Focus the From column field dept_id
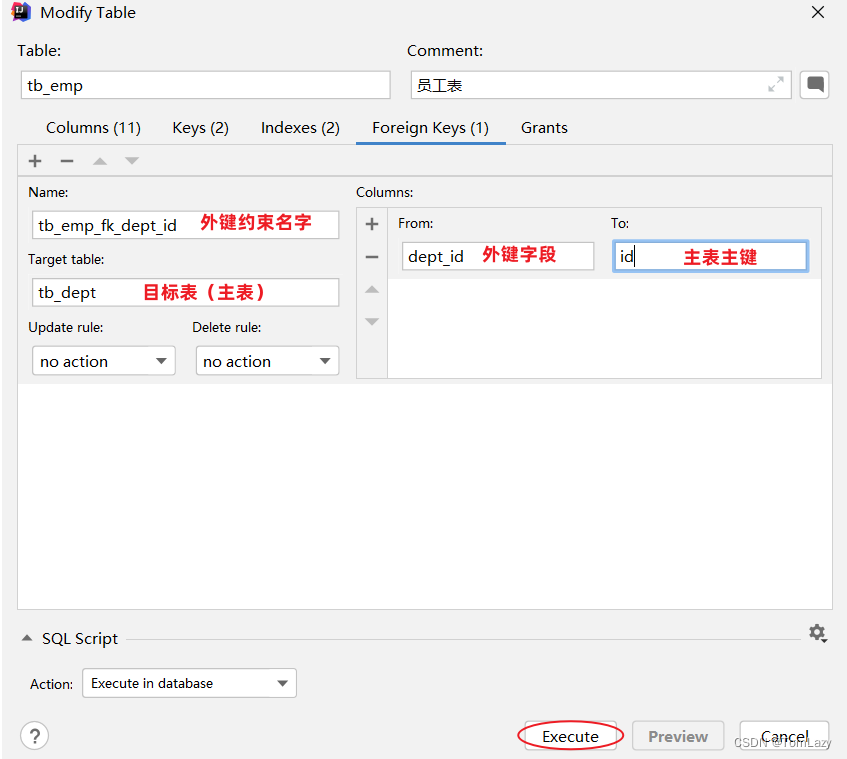 pos(498,256)
